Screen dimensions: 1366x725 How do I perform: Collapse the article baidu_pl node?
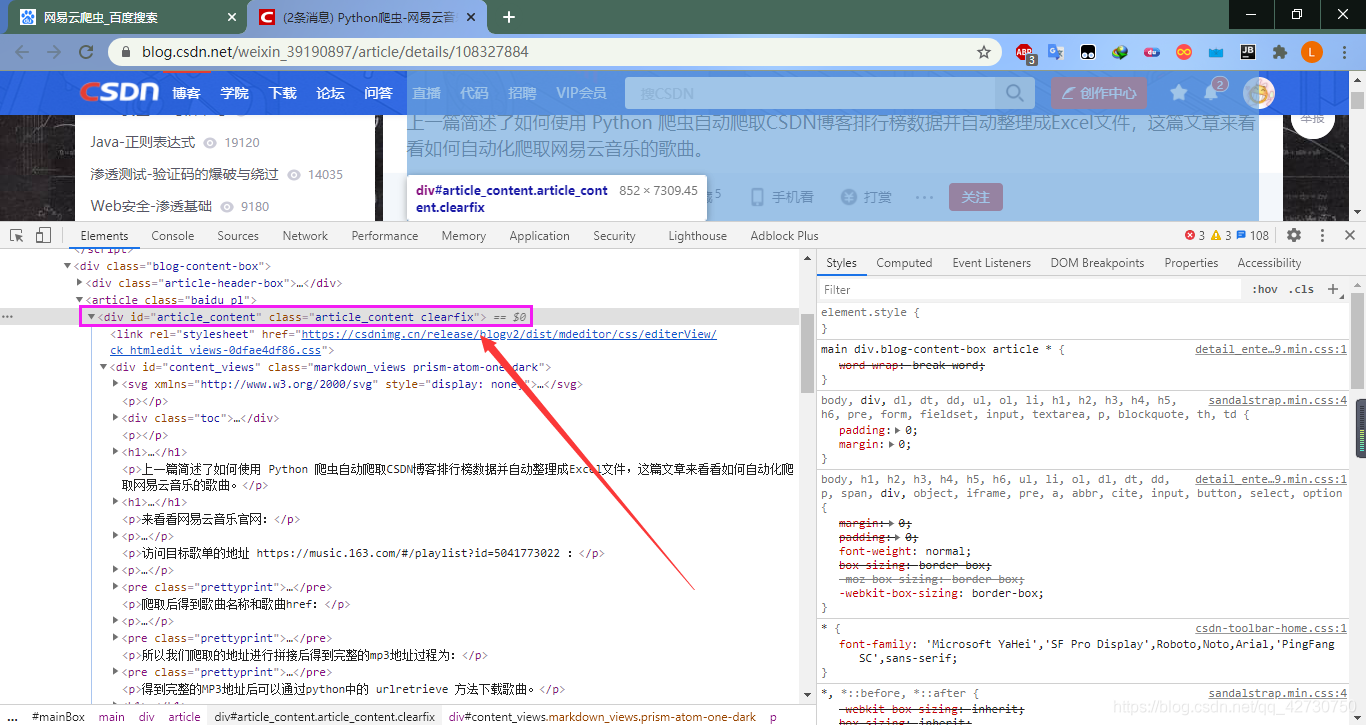tap(80, 300)
